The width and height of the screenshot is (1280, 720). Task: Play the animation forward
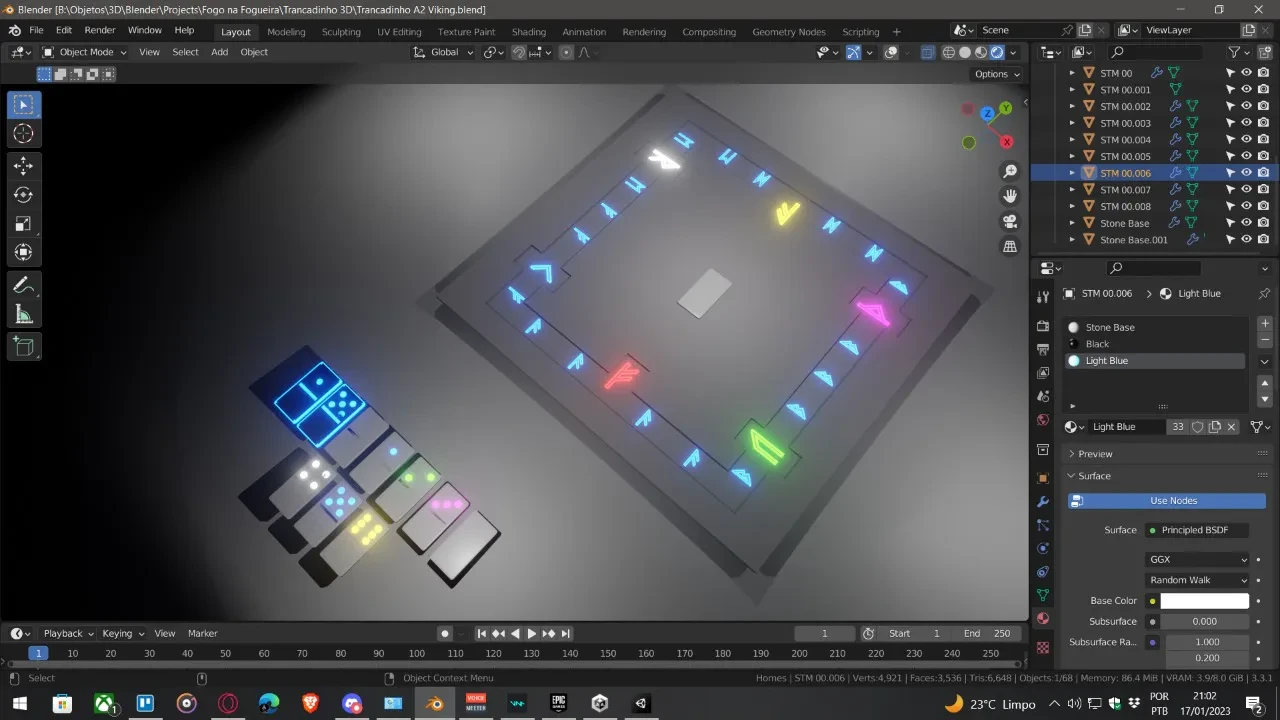pyautogui.click(x=532, y=633)
